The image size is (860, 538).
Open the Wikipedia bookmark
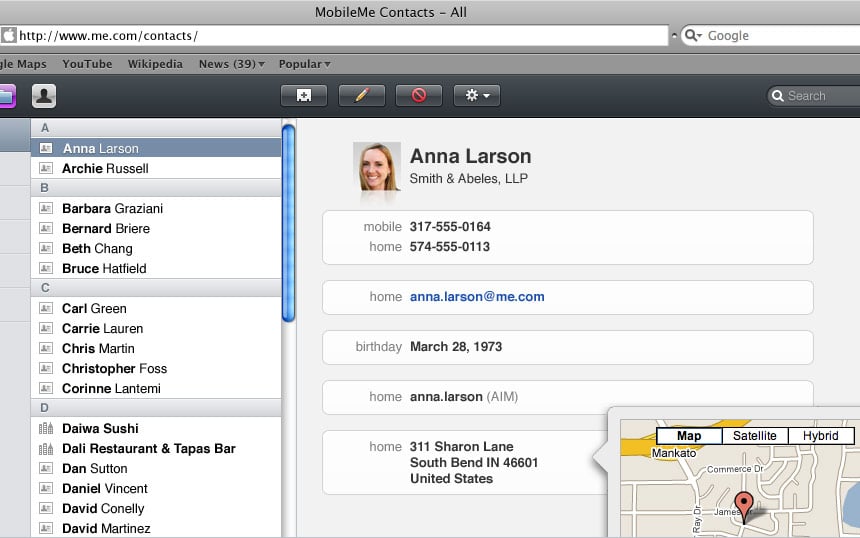tap(155, 64)
